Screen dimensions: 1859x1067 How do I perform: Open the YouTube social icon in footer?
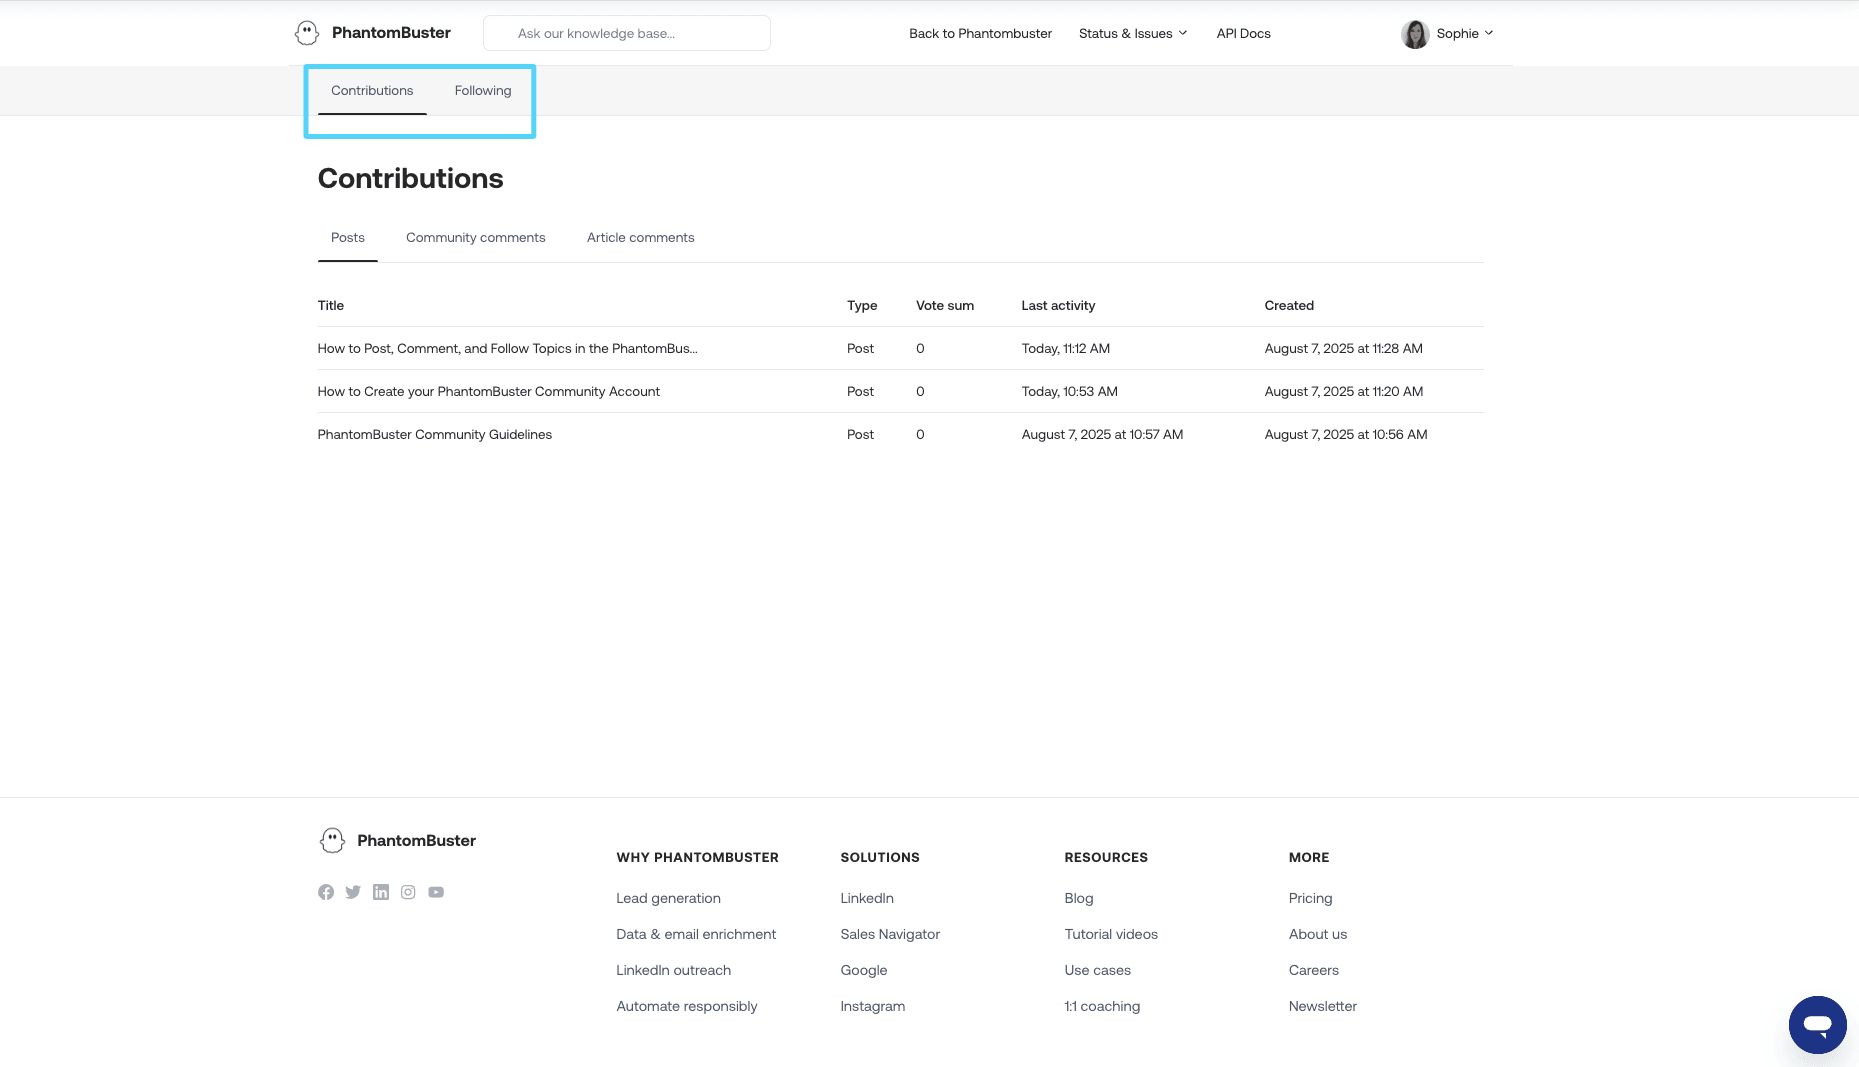436,892
